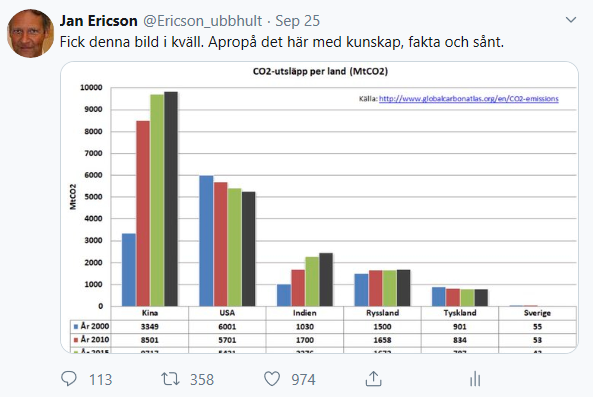Open the CO2-utsläpp chart image
The width and height of the screenshot is (593, 397).
pyautogui.click(x=319, y=207)
